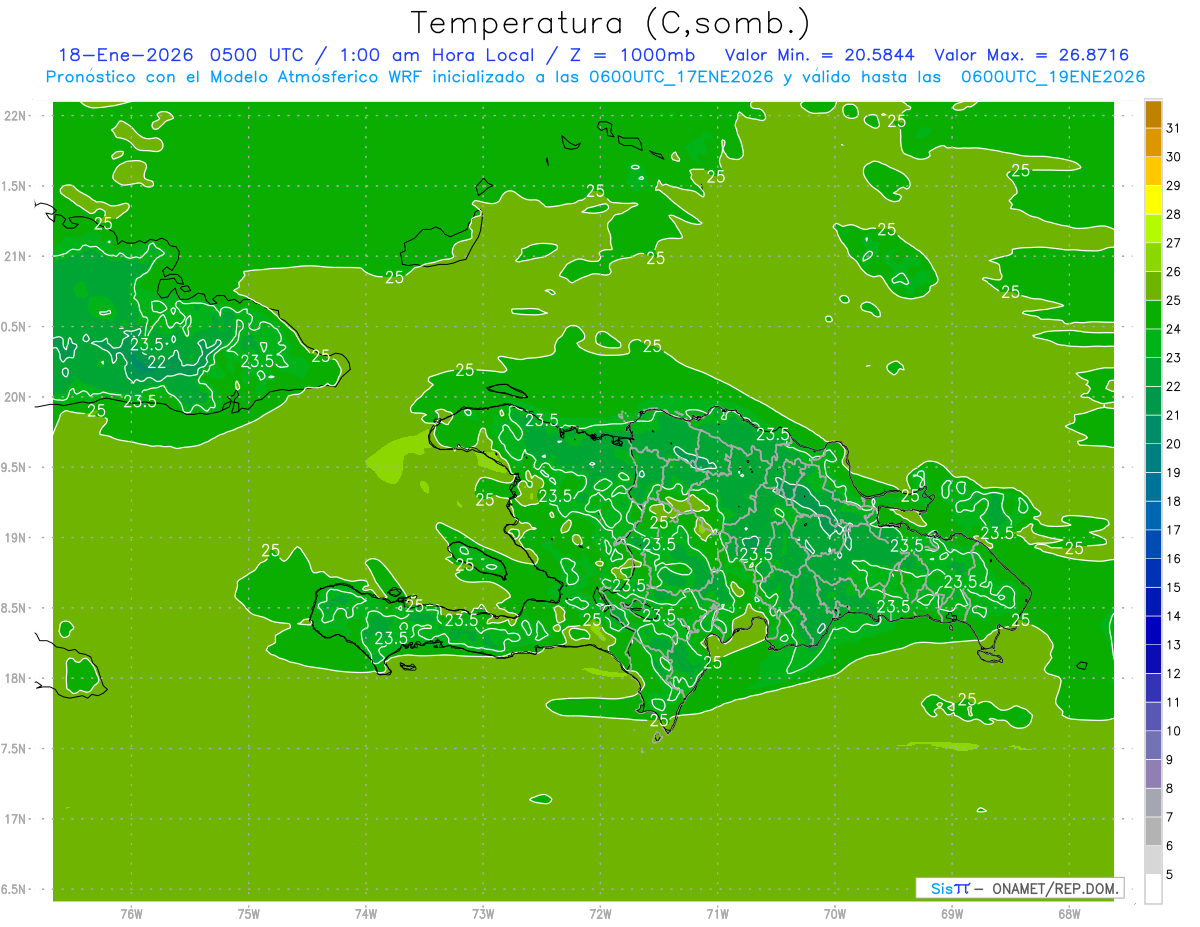1200x927 pixels.
Task: Click the color scale label '12'
Action: (x=1173, y=673)
